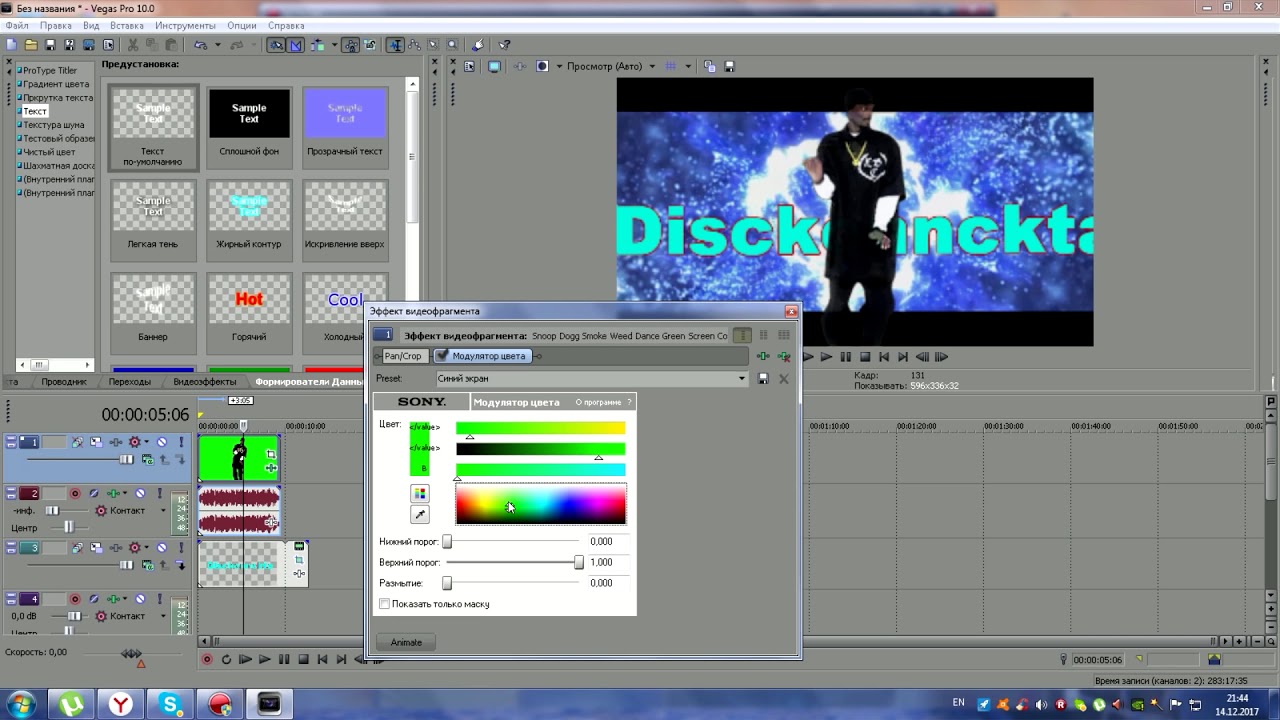Open color palette button in effect dialog
The height and width of the screenshot is (720, 1280).
420,493
